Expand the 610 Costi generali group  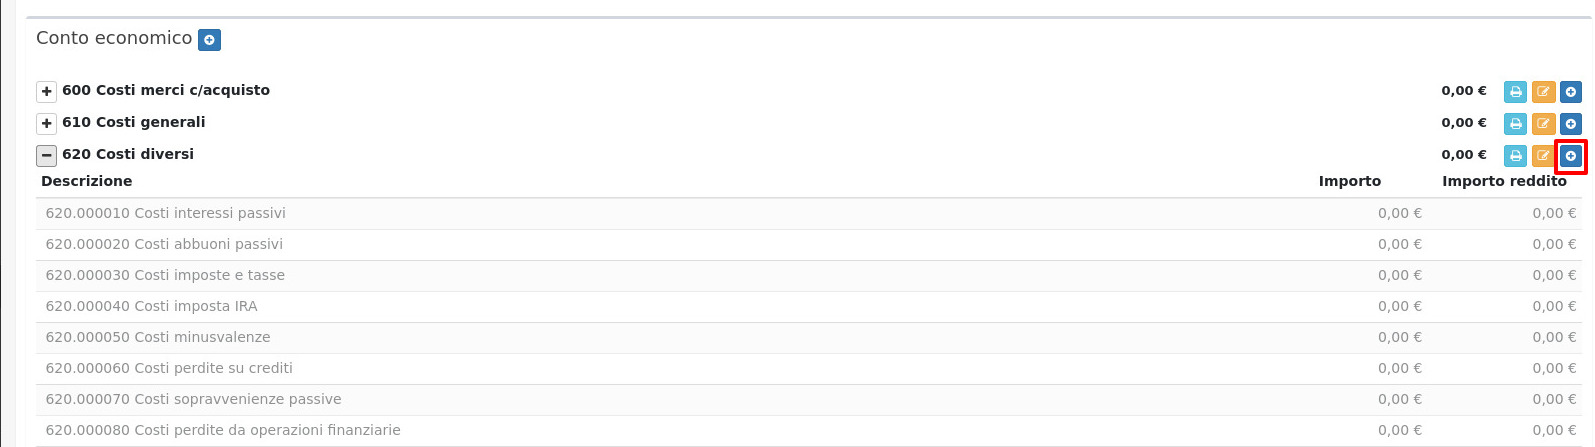(46, 124)
